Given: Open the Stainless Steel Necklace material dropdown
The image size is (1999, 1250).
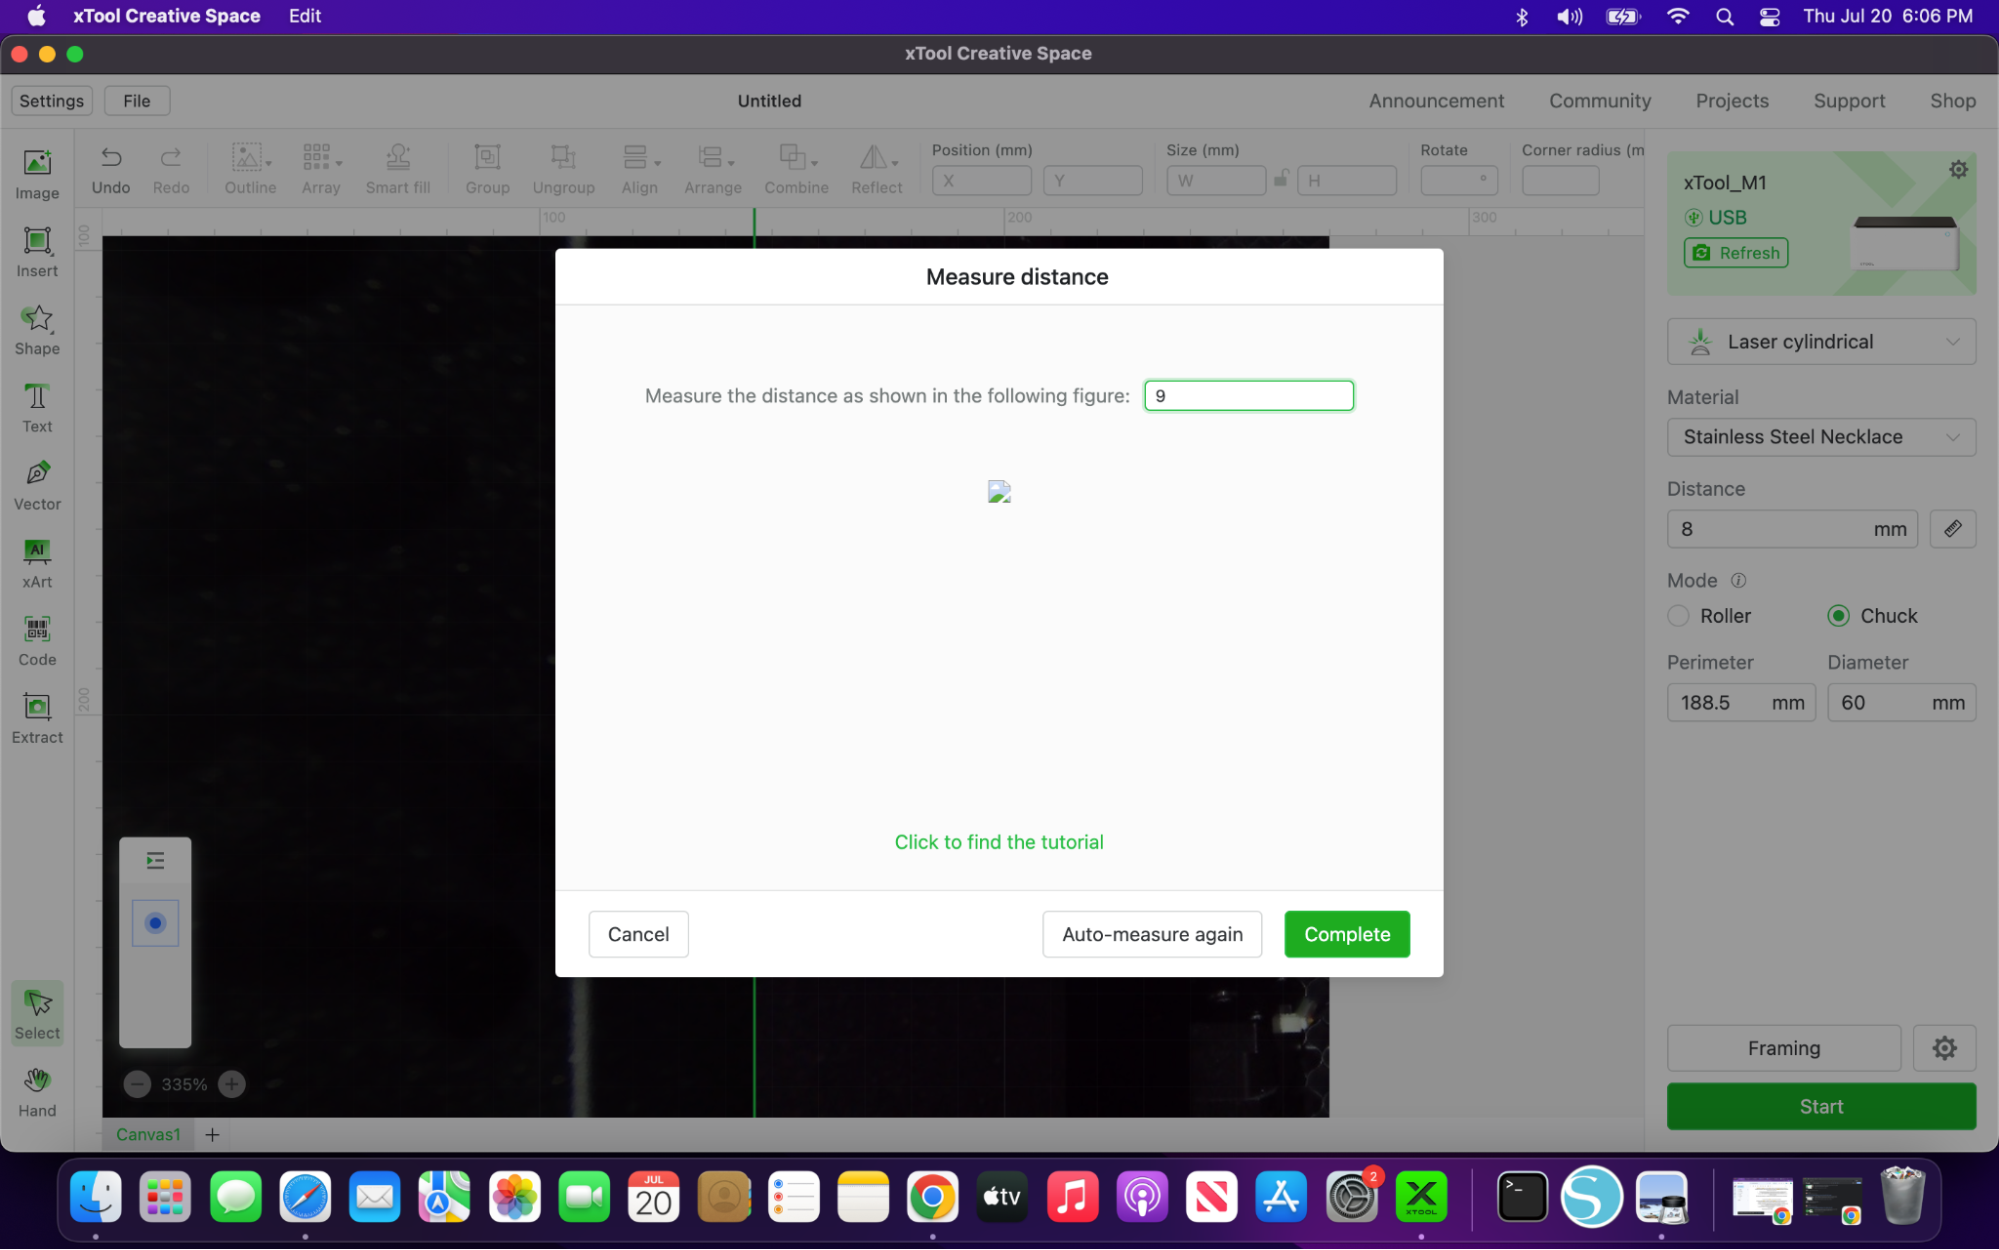Looking at the screenshot, I should click(x=1821, y=437).
